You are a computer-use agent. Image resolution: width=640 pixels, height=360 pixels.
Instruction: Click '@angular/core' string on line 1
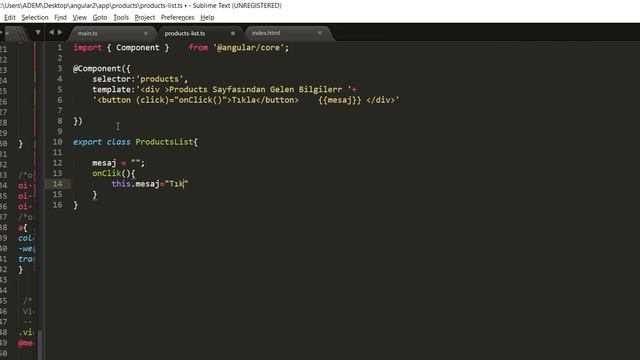pos(249,48)
